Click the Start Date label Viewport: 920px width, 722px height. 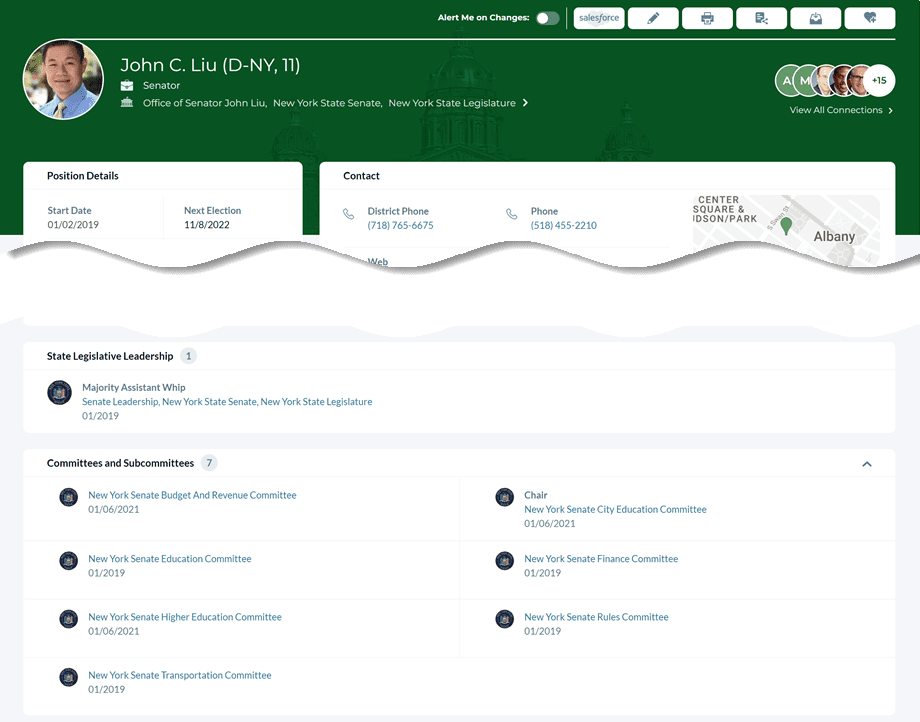click(x=69, y=211)
